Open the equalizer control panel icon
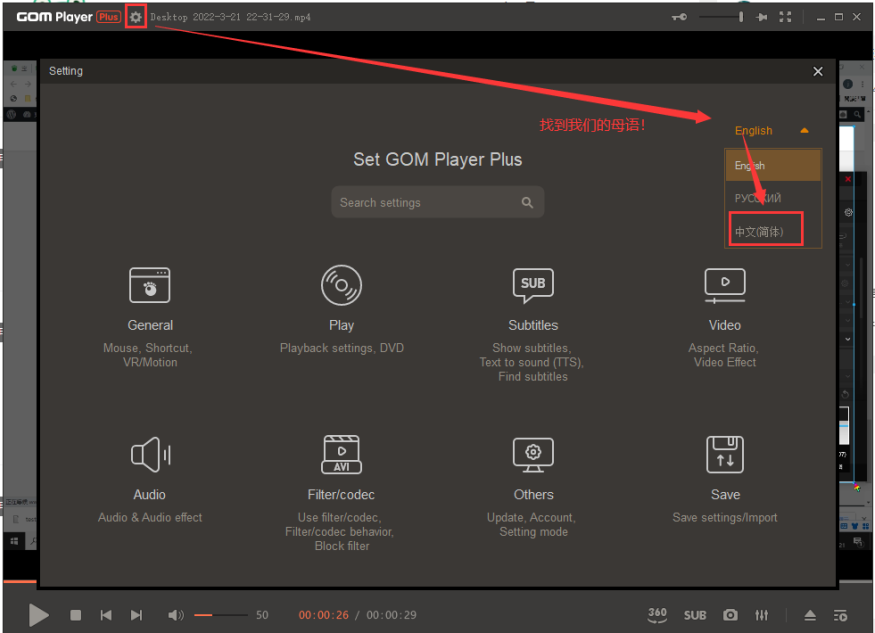Image resolution: width=875 pixels, height=633 pixels. coord(762,615)
